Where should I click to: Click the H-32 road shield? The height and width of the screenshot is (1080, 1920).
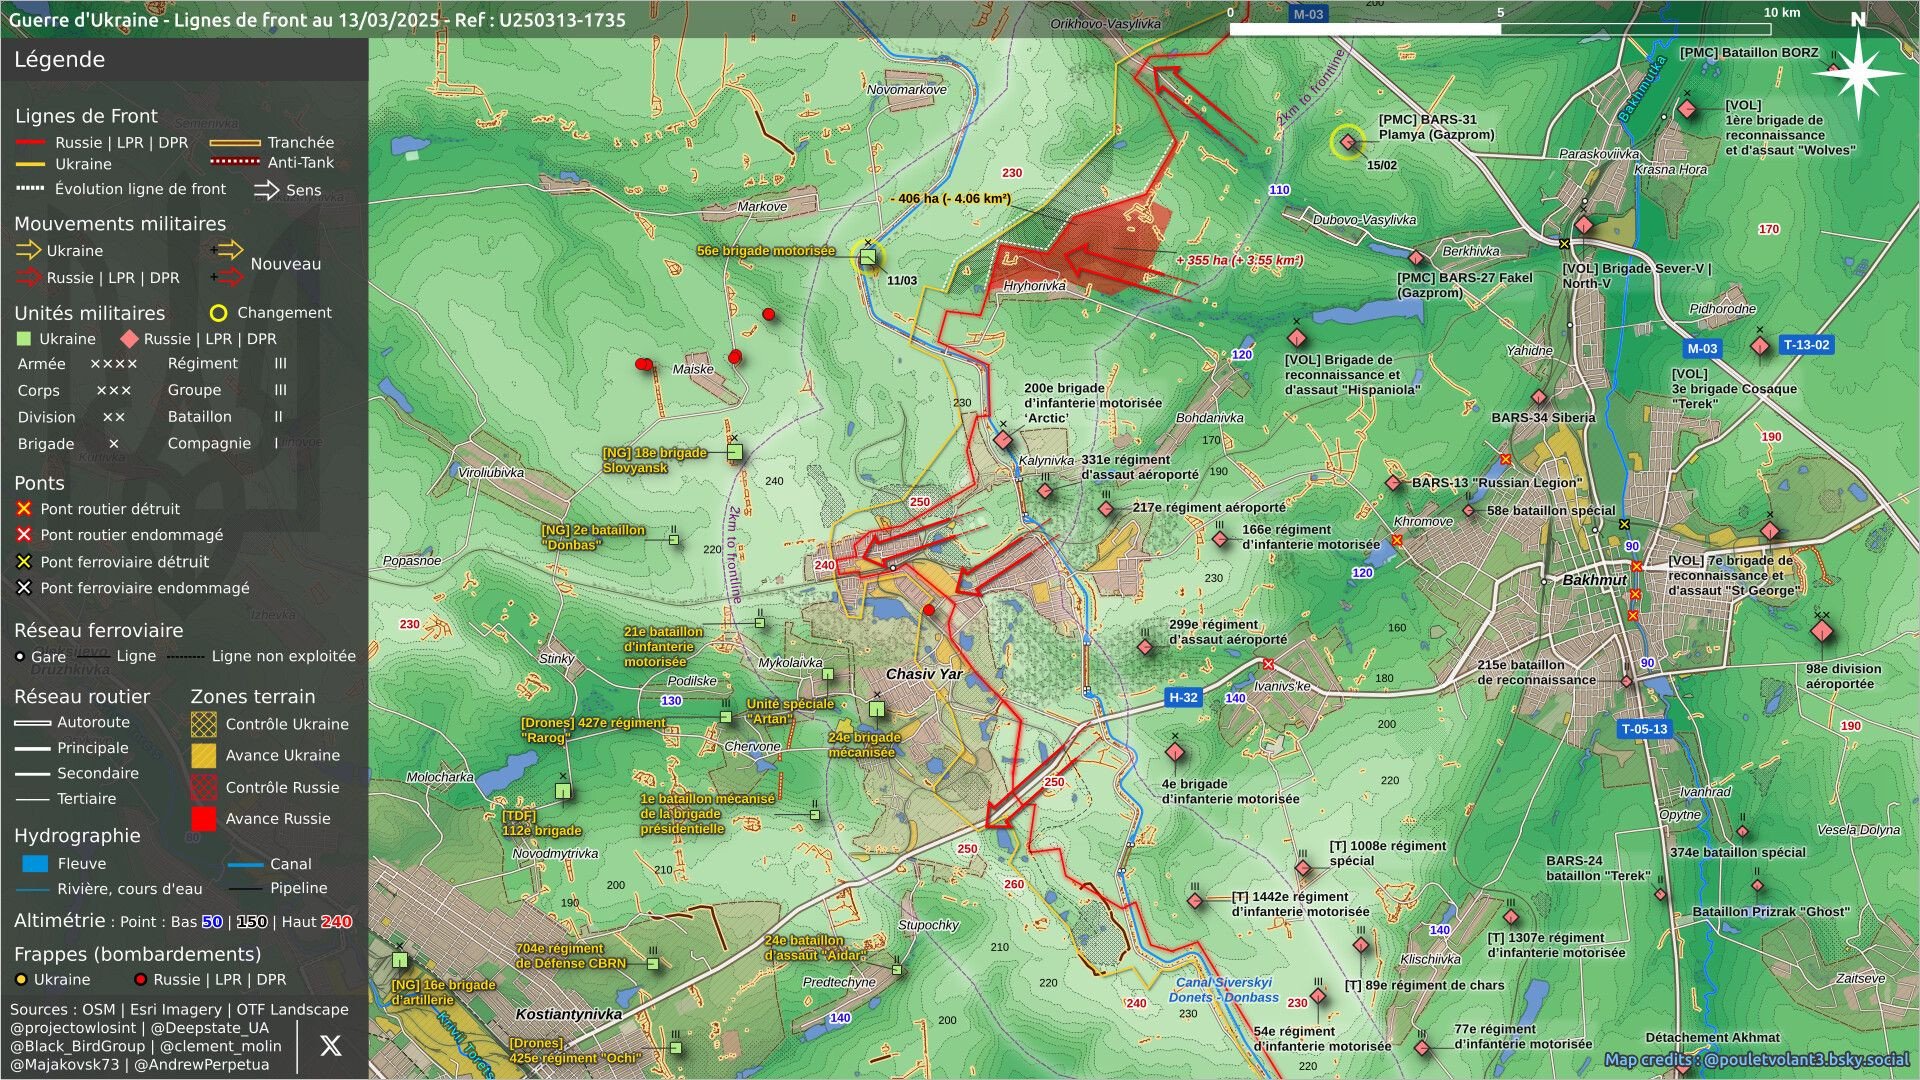coord(1183,698)
